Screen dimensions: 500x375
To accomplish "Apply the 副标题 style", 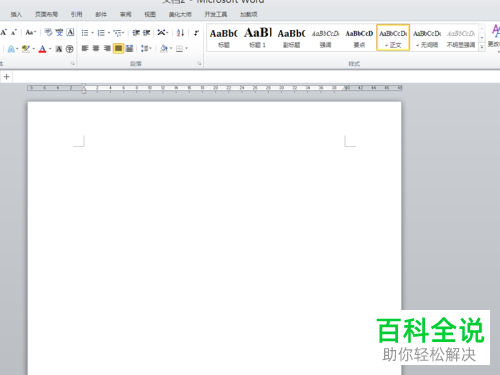I will [291, 38].
